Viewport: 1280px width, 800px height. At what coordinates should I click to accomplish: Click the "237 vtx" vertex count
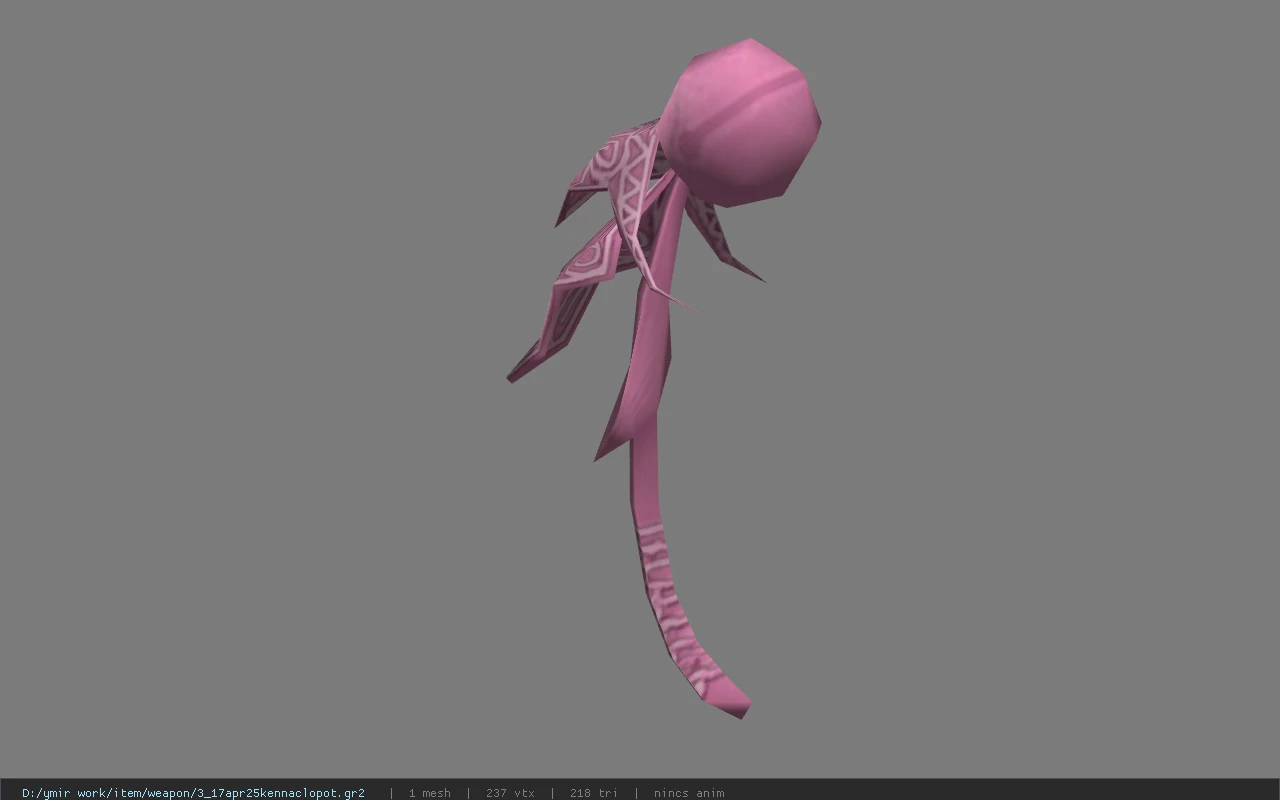[510, 793]
